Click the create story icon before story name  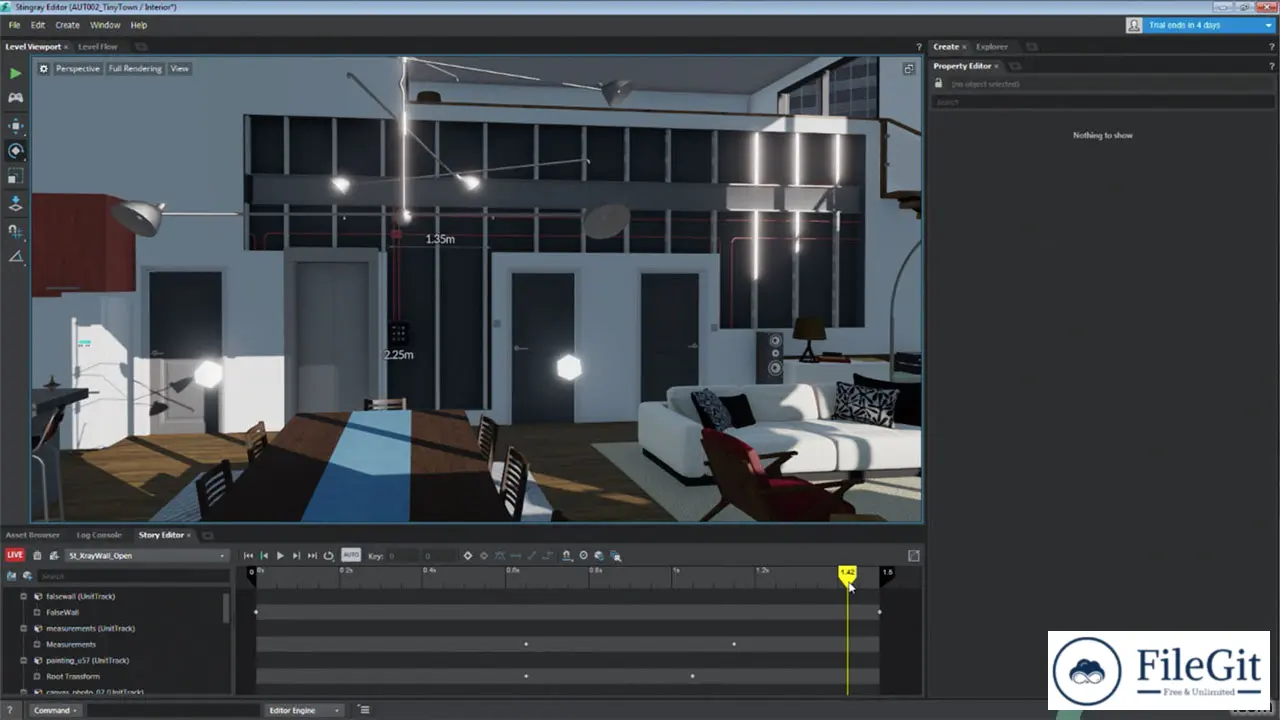point(54,556)
